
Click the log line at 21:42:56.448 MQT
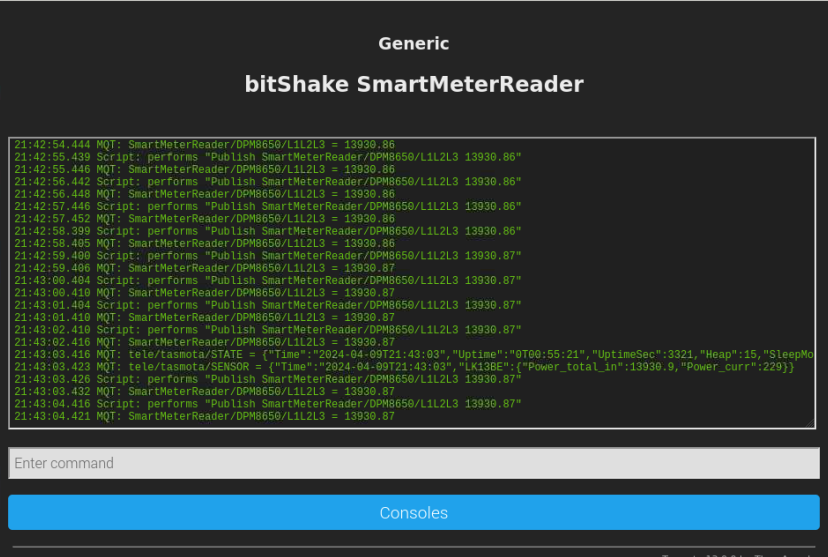click(204, 194)
